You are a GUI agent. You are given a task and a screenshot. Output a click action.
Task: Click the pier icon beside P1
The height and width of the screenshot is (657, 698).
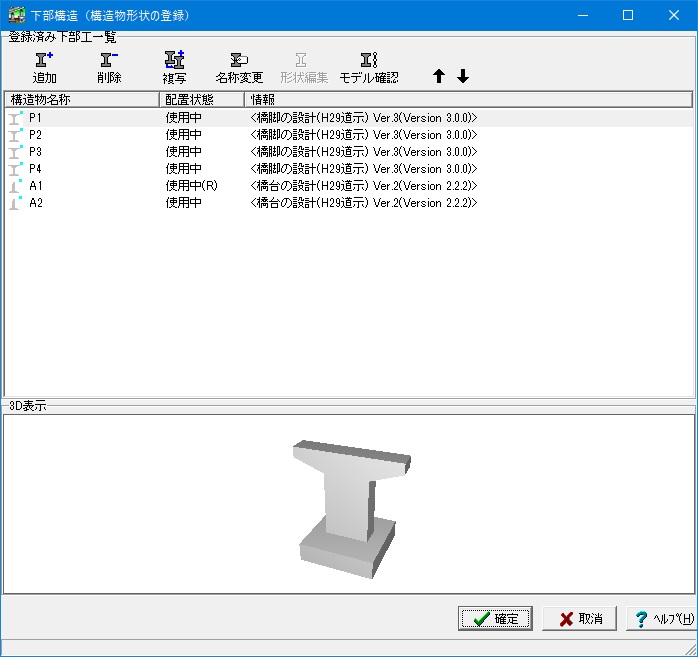pyautogui.click(x=16, y=118)
